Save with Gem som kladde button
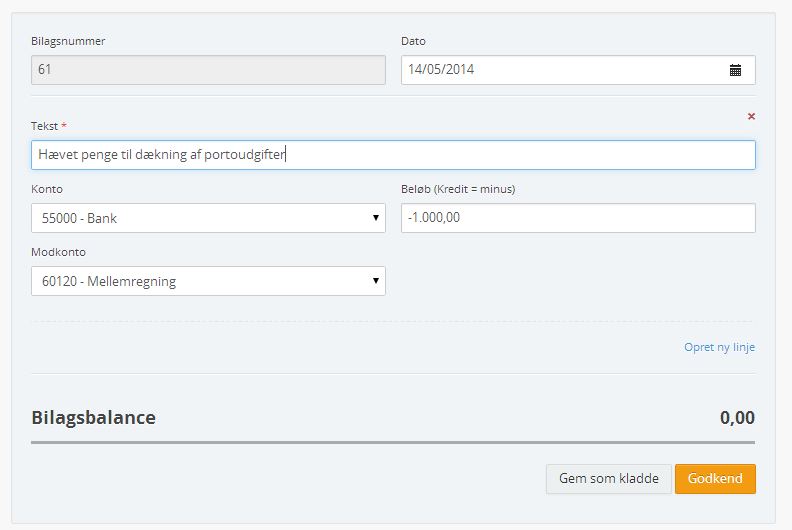 coord(609,478)
